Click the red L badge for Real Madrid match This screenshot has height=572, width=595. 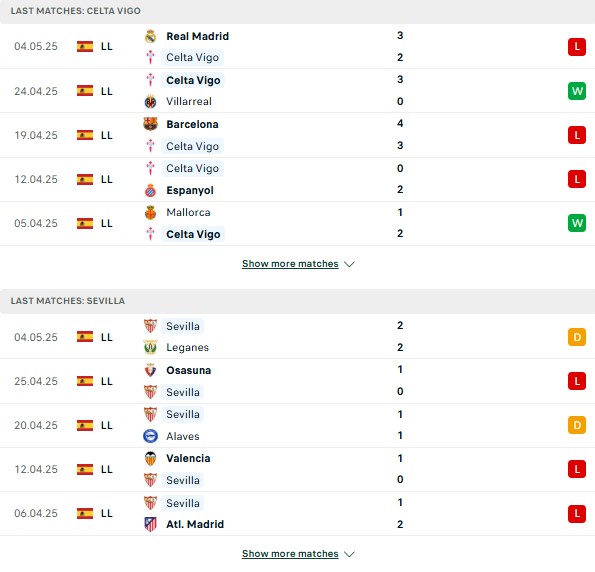pyautogui.click(x=577, y=47)
